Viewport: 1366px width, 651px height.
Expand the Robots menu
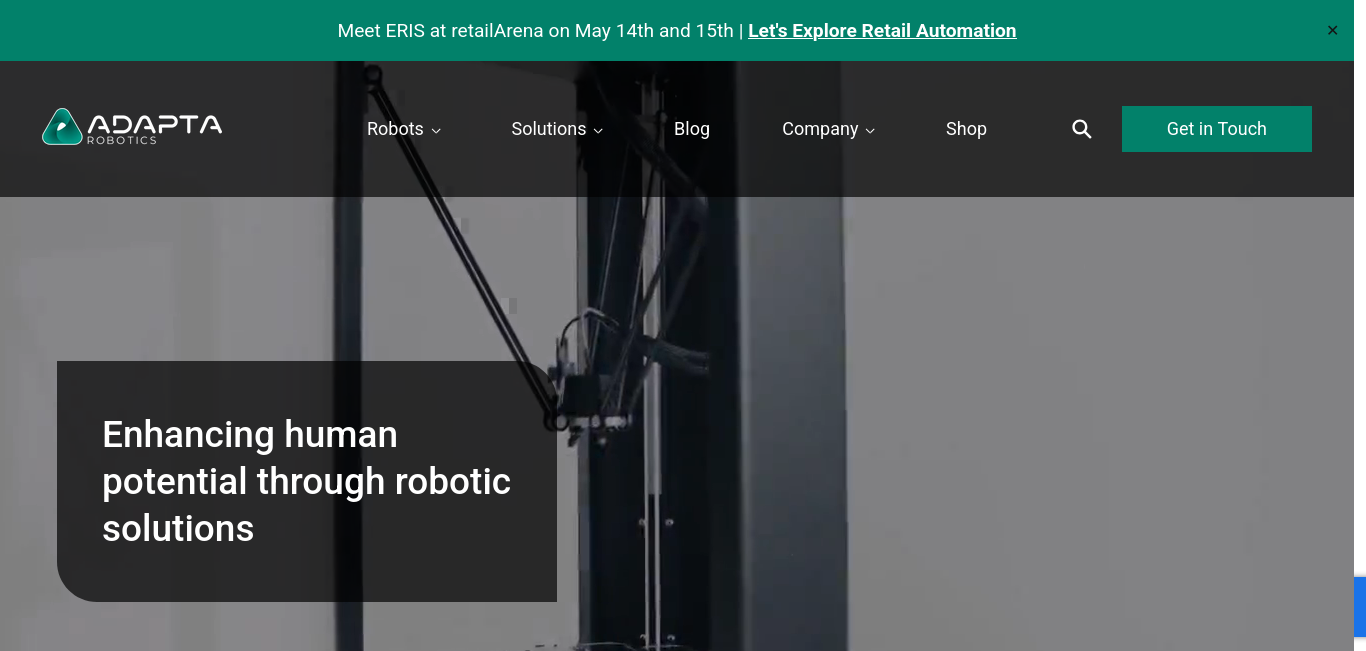(404, 129)
